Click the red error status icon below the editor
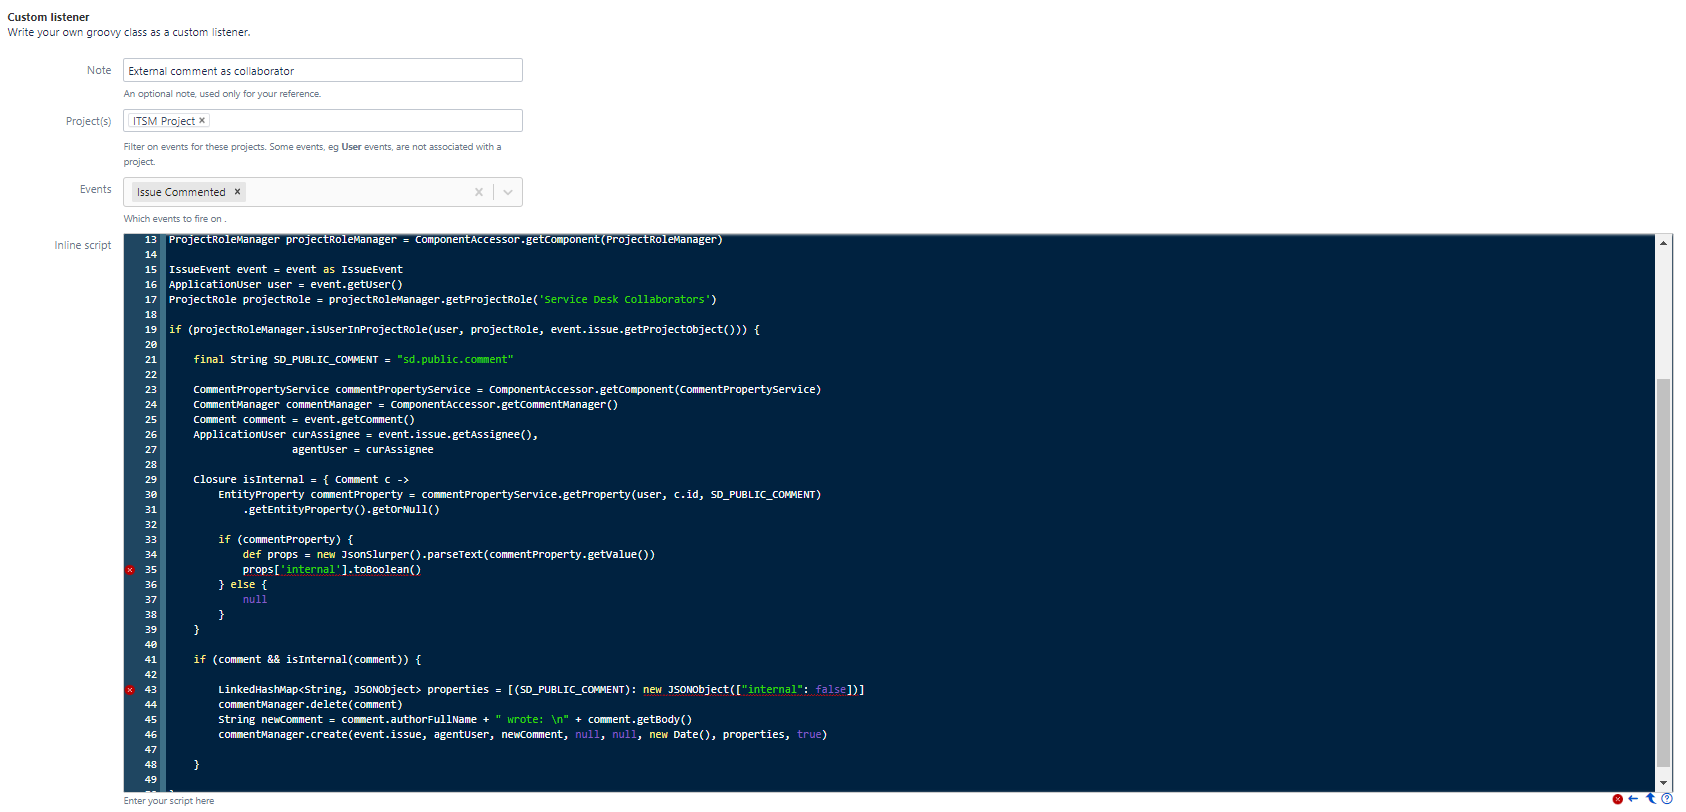 coord(1617,799)
